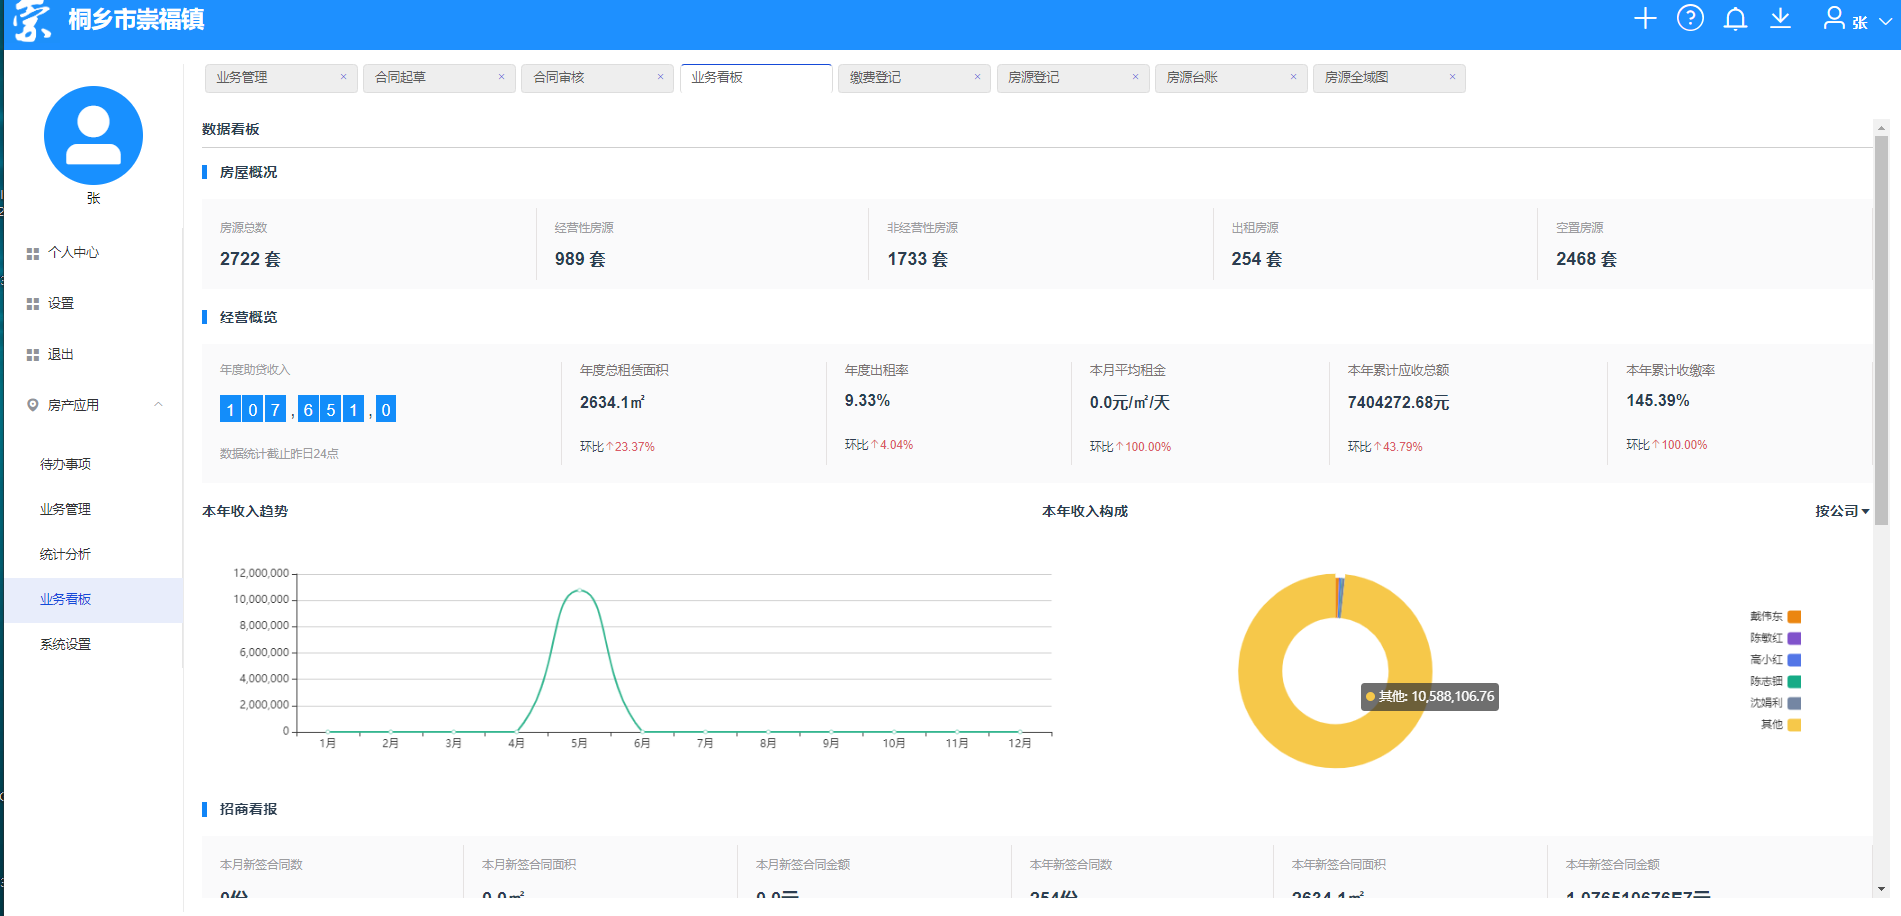1901x916 pixels.
Task: Collapse the 房产应用 menu chevron
Action: coord(158,404)
